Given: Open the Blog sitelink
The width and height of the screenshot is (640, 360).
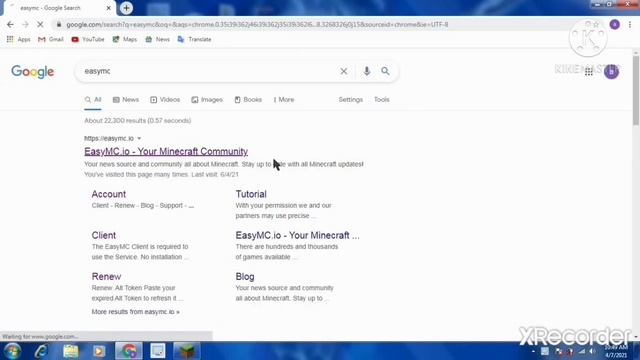Looking at the screenshot, I should click(245, 277).
